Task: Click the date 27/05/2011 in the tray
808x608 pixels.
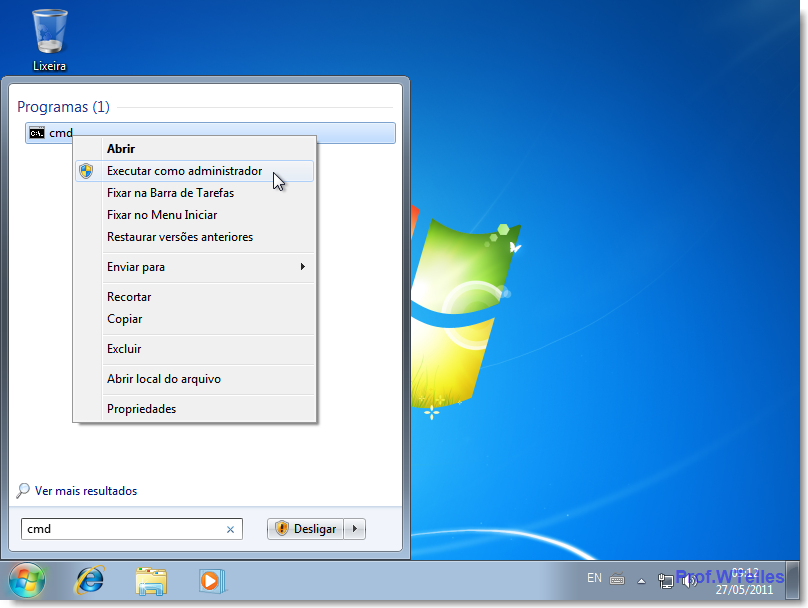Action: click(744, 590)
